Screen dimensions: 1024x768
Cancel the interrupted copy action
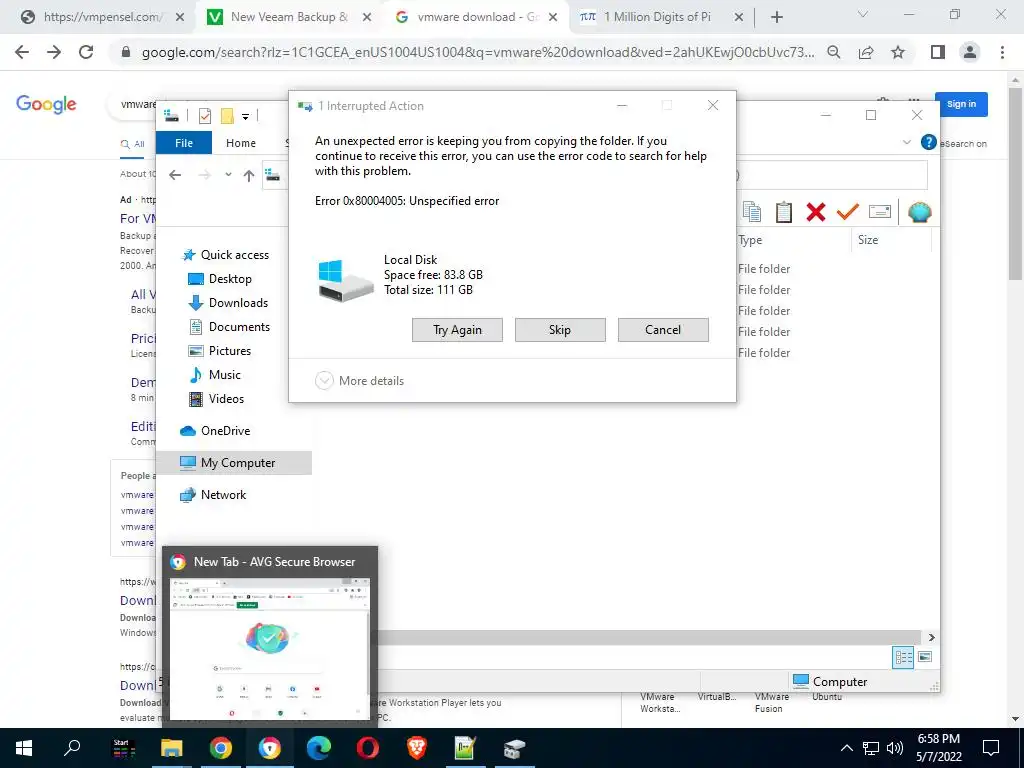pyautogui.click(x=663, y=330)
